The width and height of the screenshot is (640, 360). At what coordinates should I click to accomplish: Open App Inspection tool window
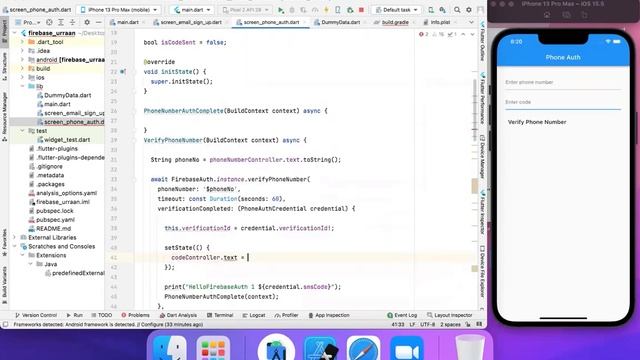click(x=329, y=315)
